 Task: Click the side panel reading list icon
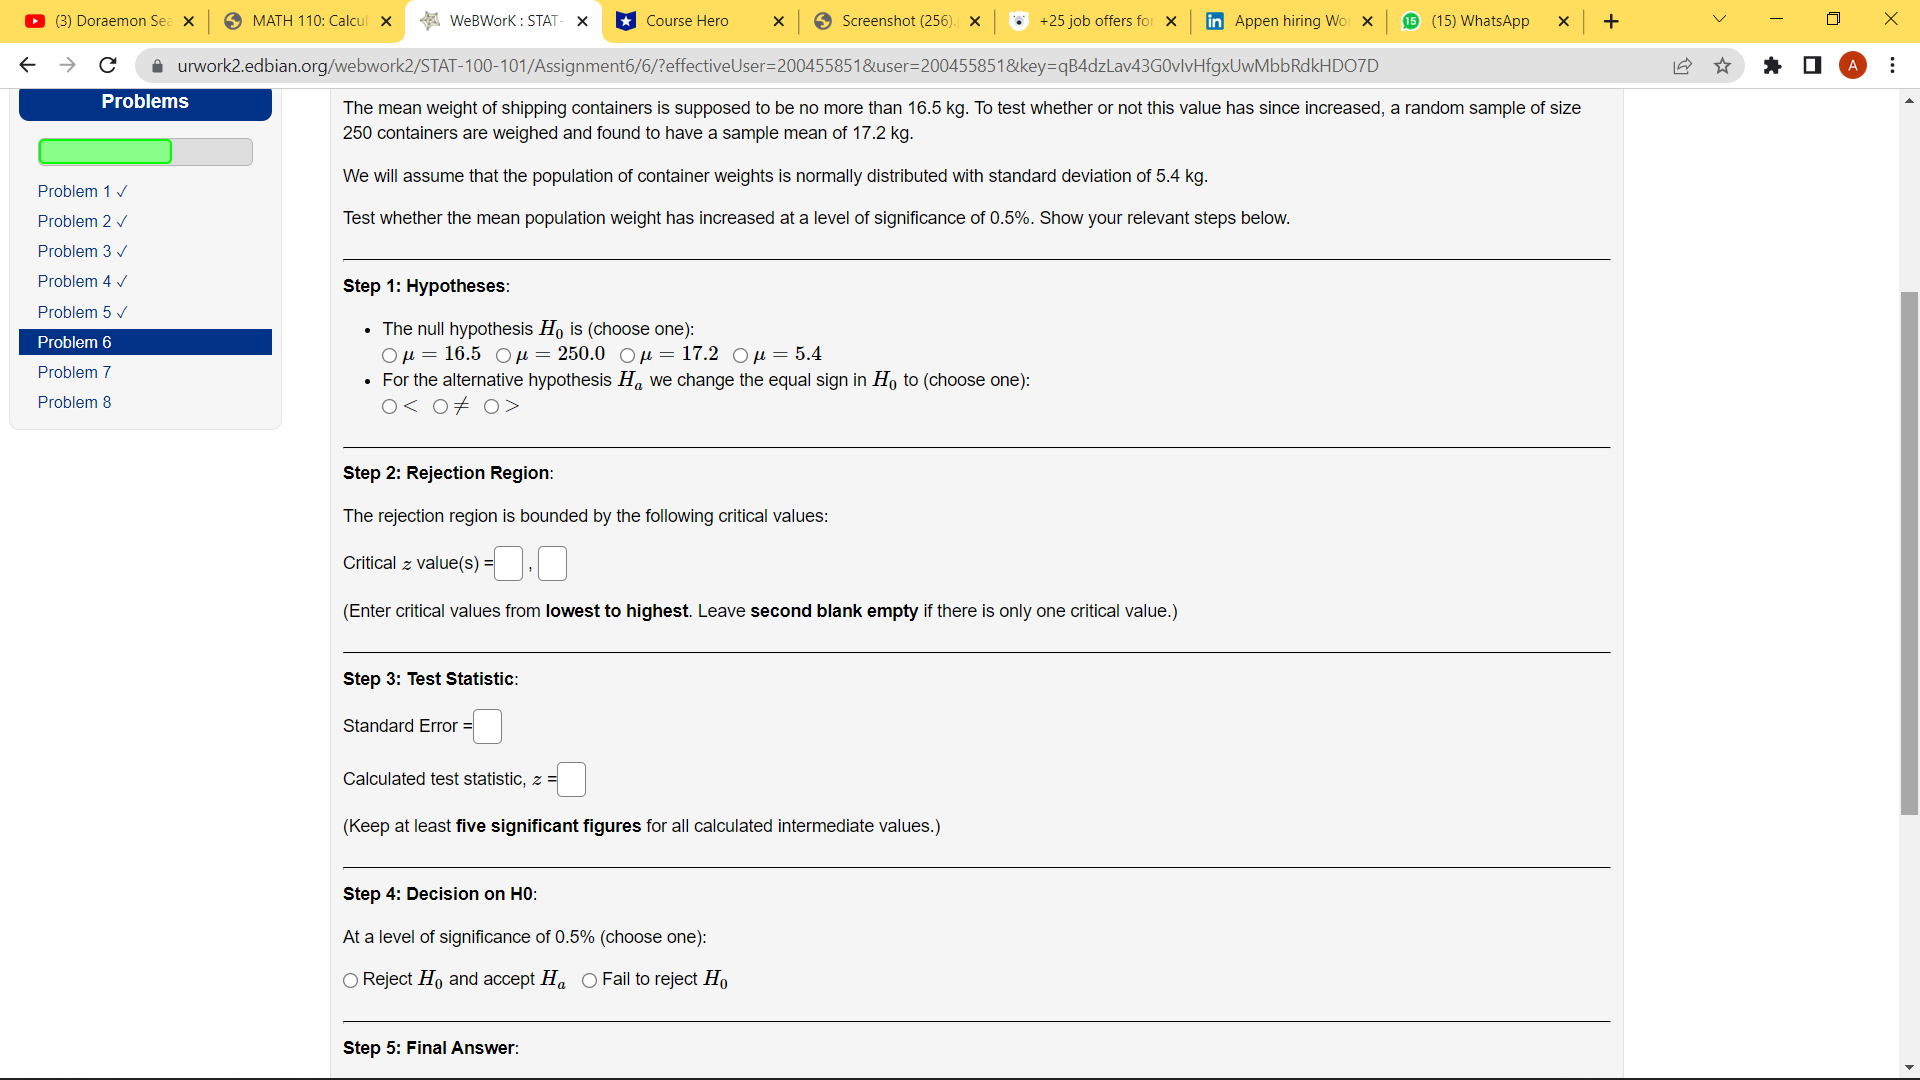1812,66
